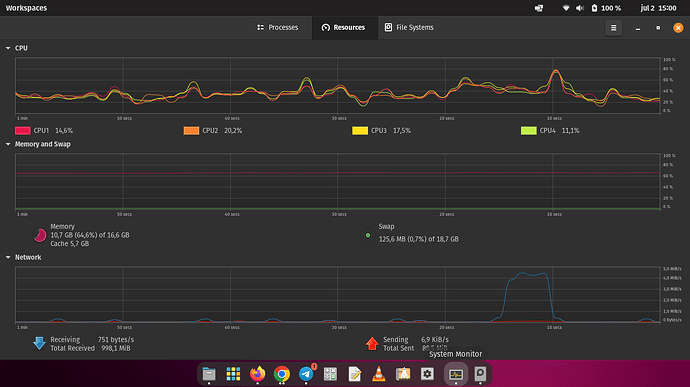Open Telegram from the dock
690x387 pixels.
[306, 374]
